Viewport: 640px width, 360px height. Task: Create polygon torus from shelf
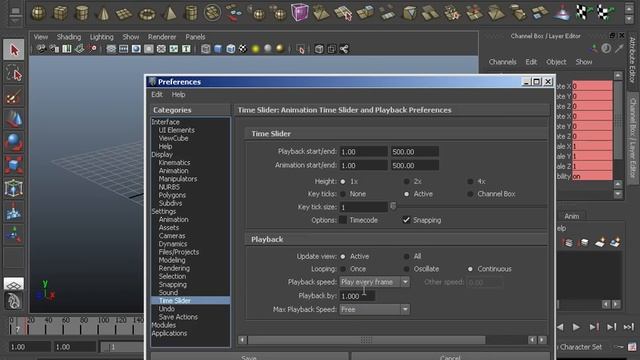click(x=147, y=14)
